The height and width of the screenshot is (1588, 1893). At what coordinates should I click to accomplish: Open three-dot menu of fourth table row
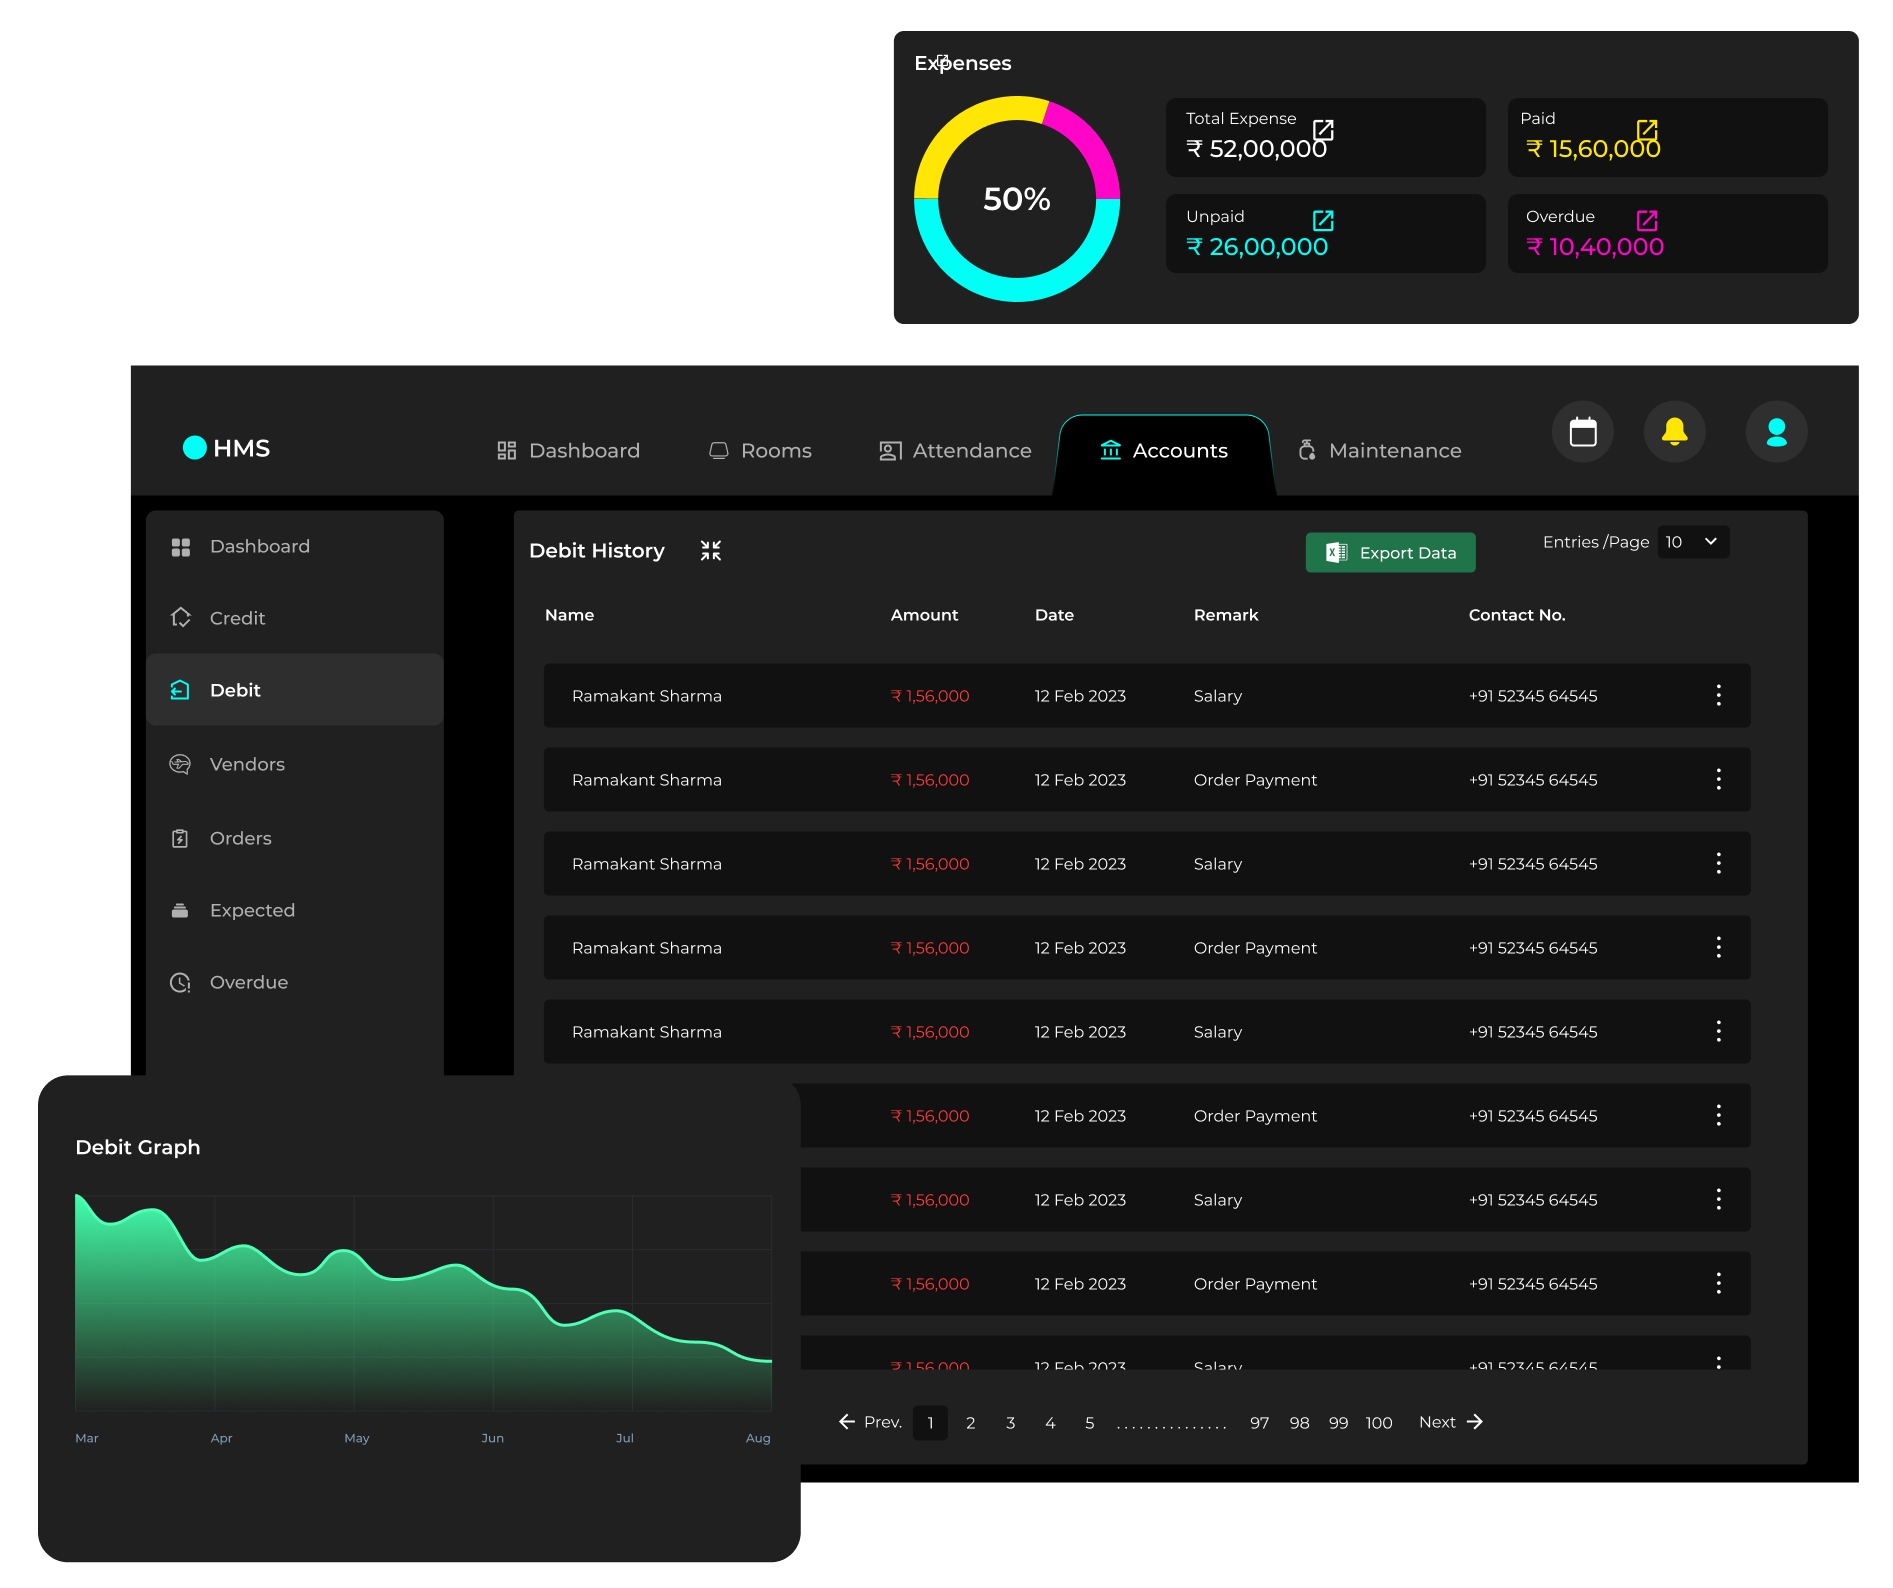1719,947
